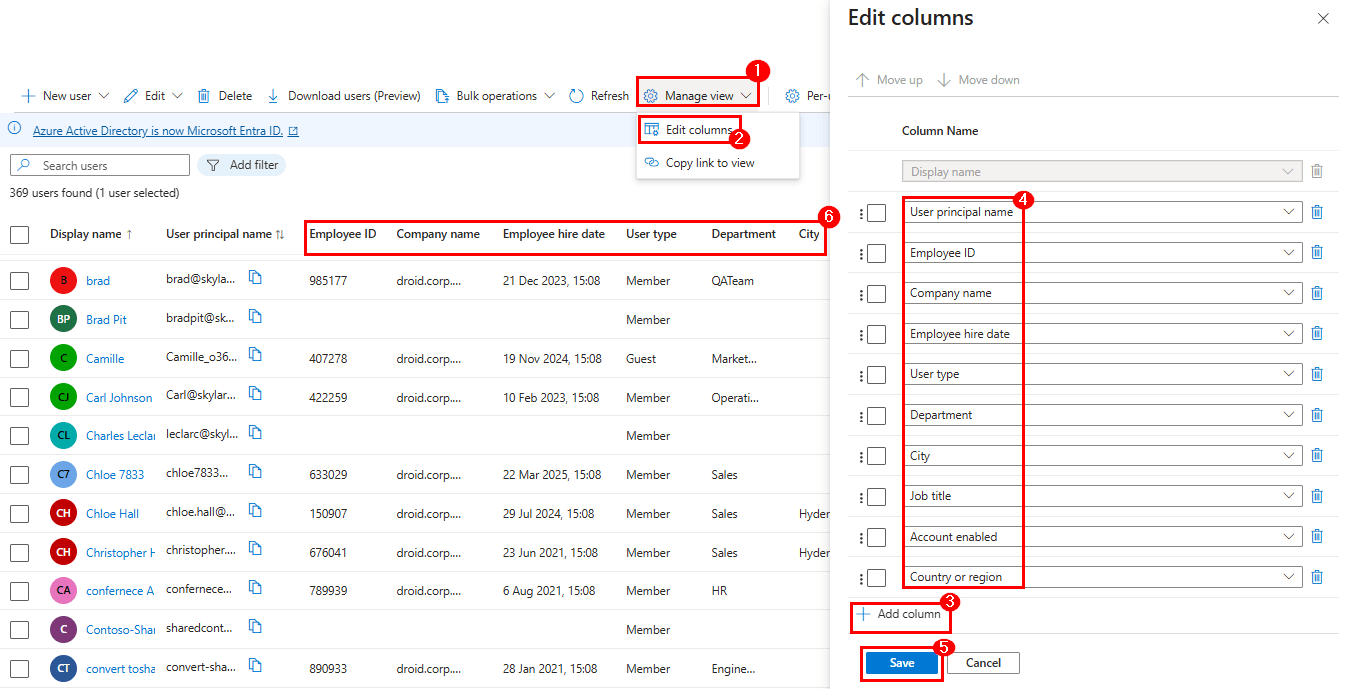This screenshot has height=689, width=1348.
Task: Choose Copy link to view
Action: coord(699,163)
